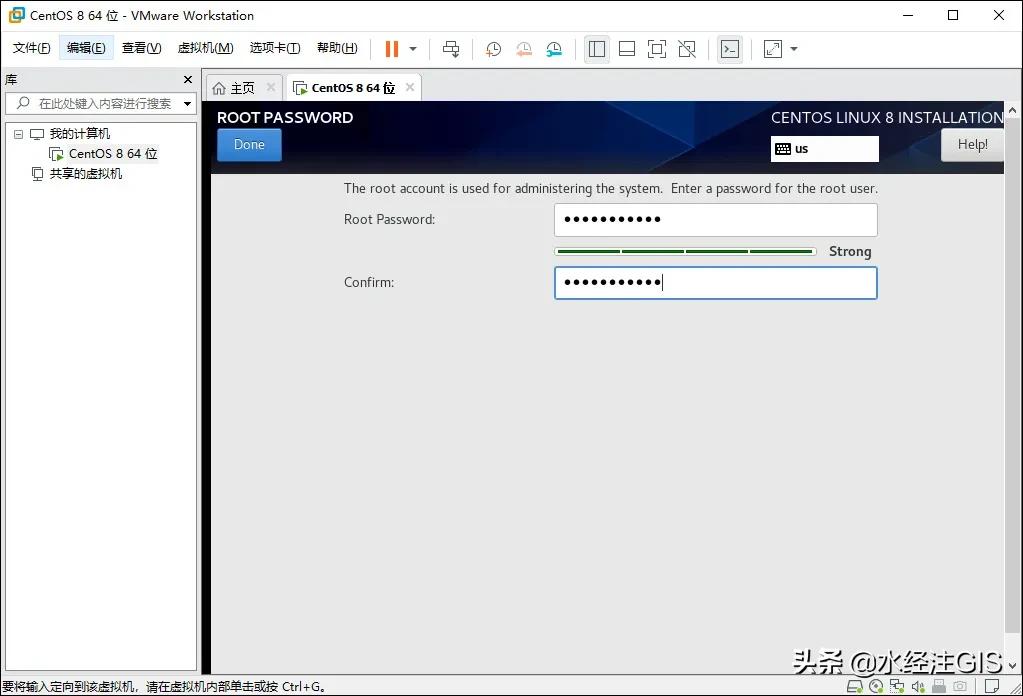The image size is (1023, 696).
Task: Click the Done button
Action: [x=248, y=144]
